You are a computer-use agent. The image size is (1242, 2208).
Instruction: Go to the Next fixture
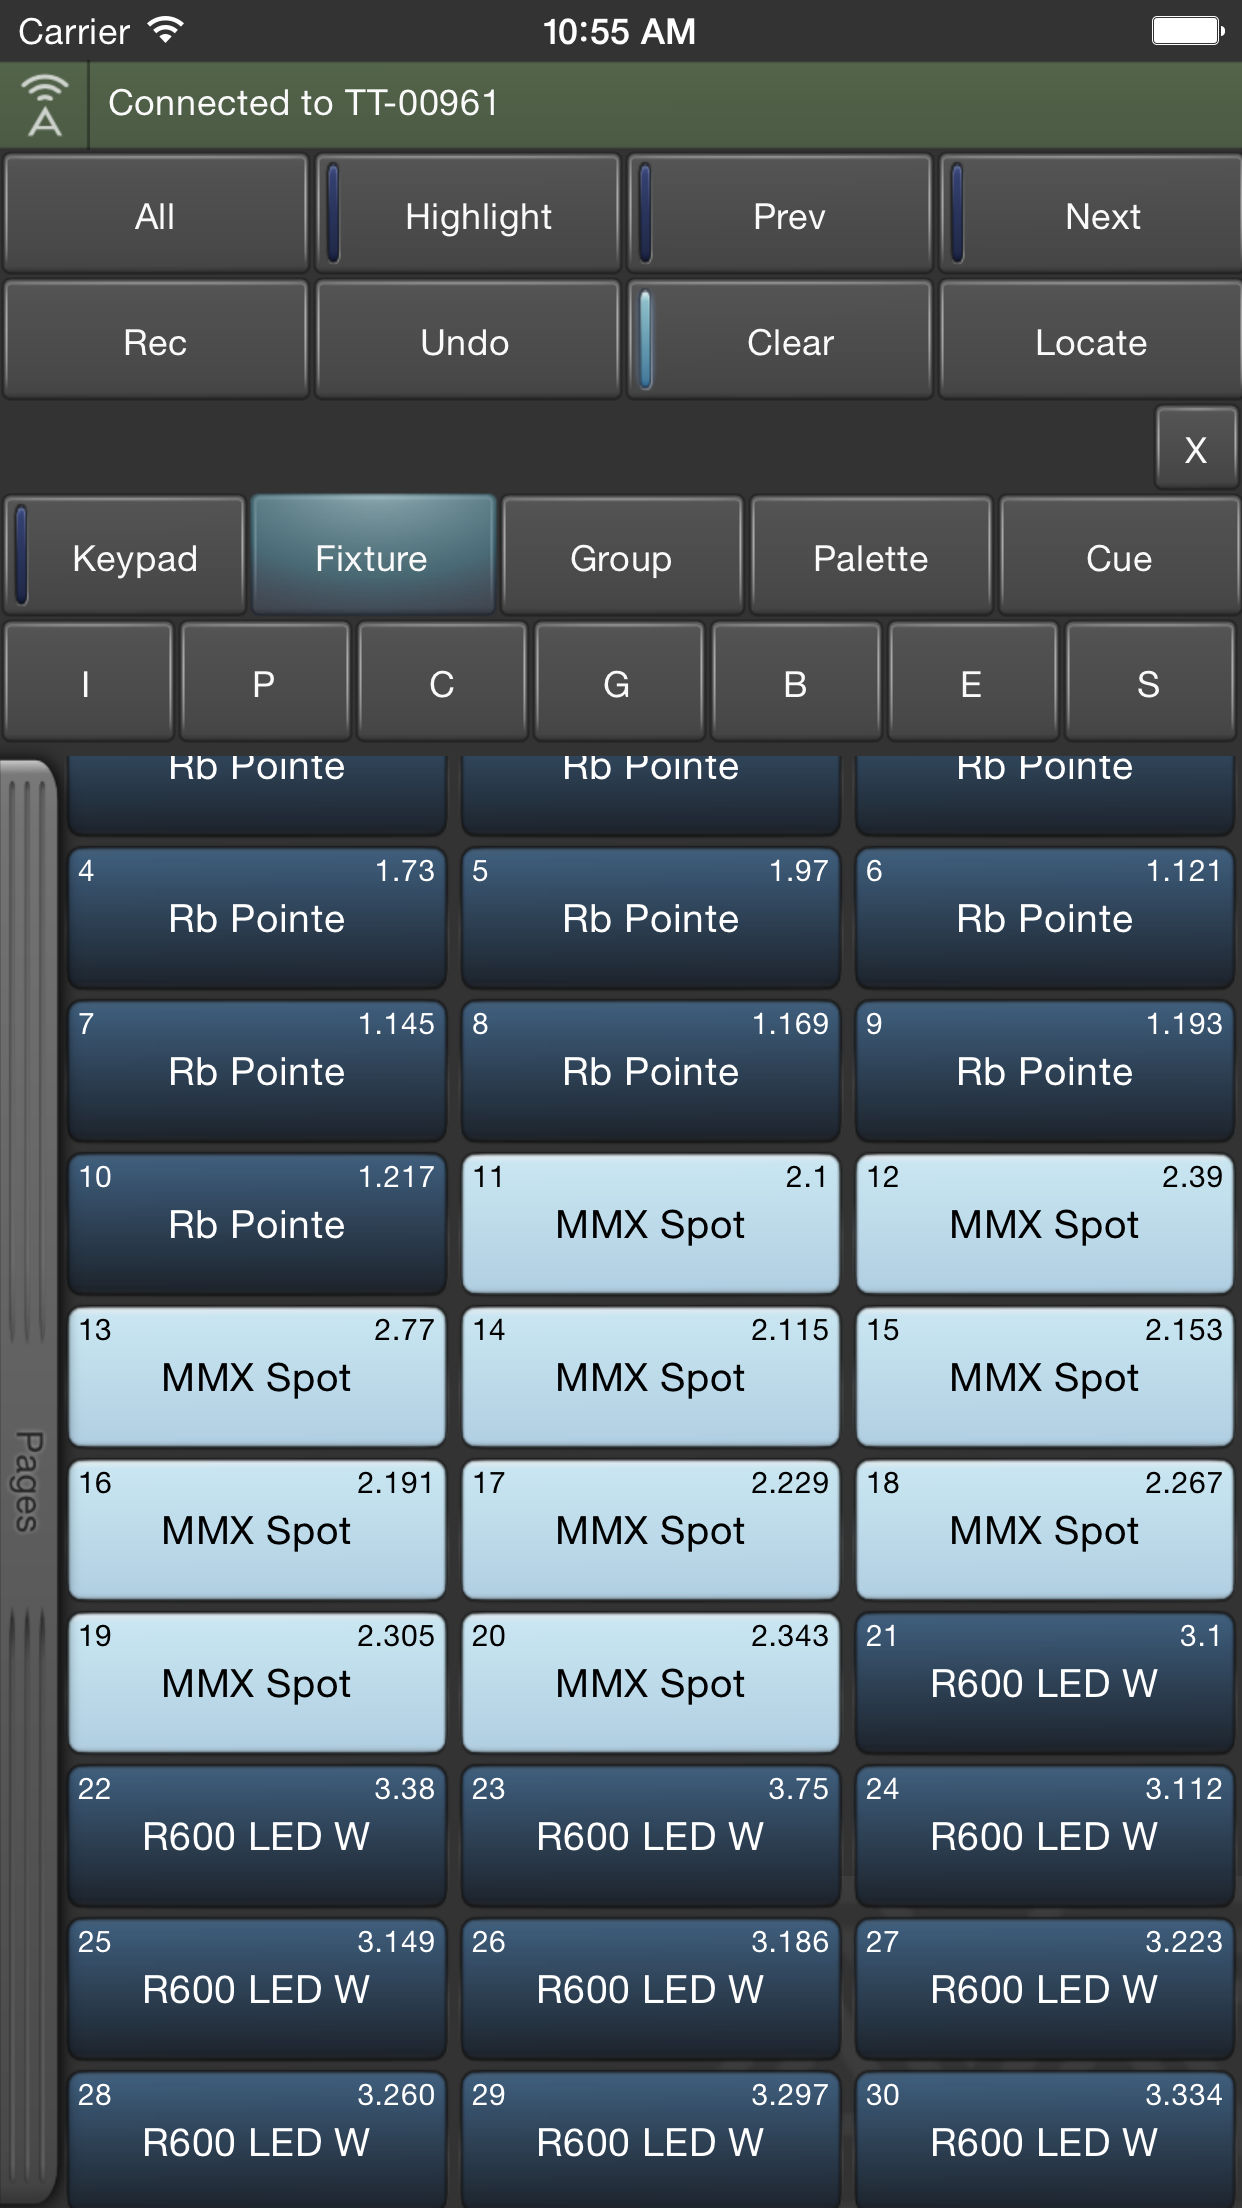click(x=1090, y=214)
